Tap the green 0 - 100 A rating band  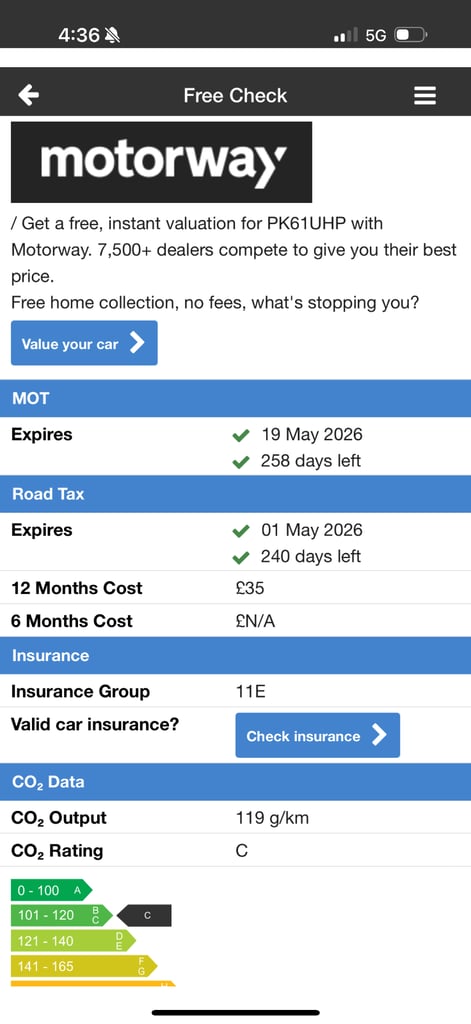coord(52,890)
